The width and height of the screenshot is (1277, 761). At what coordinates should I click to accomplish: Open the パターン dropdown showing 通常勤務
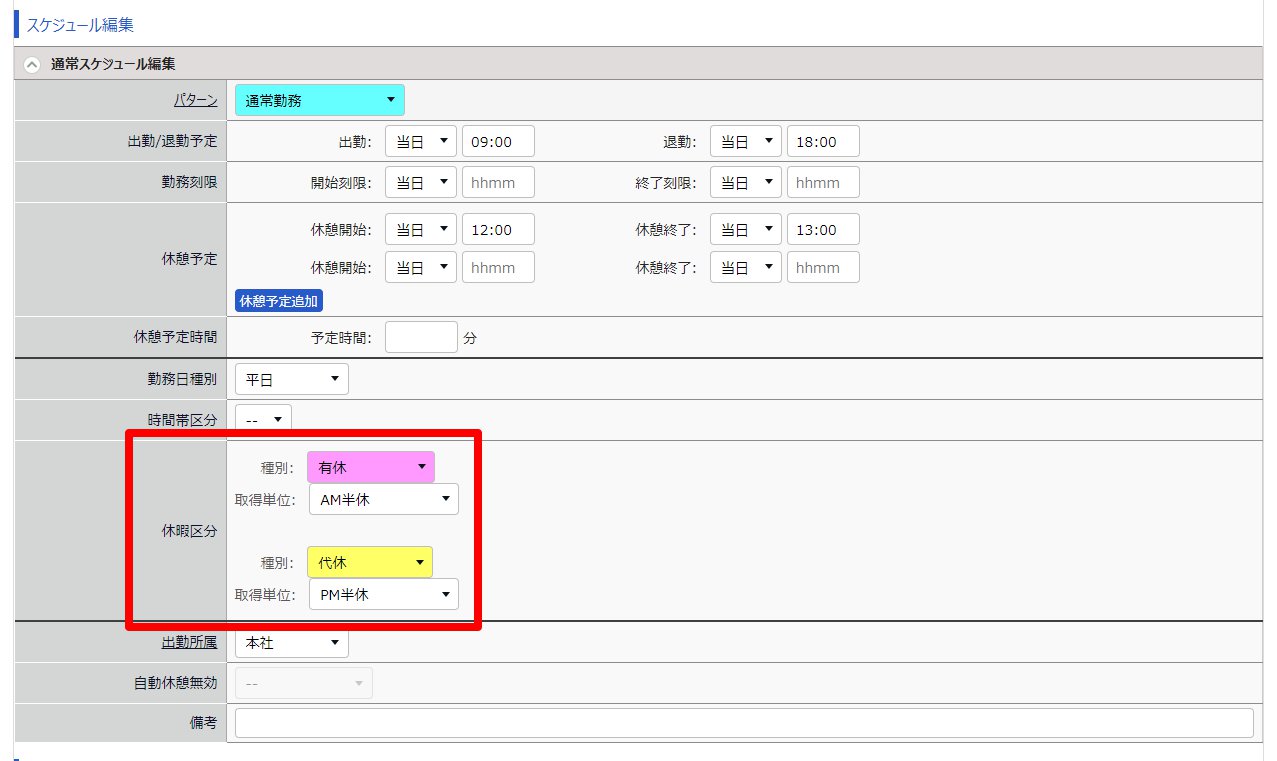click(320, 100)
